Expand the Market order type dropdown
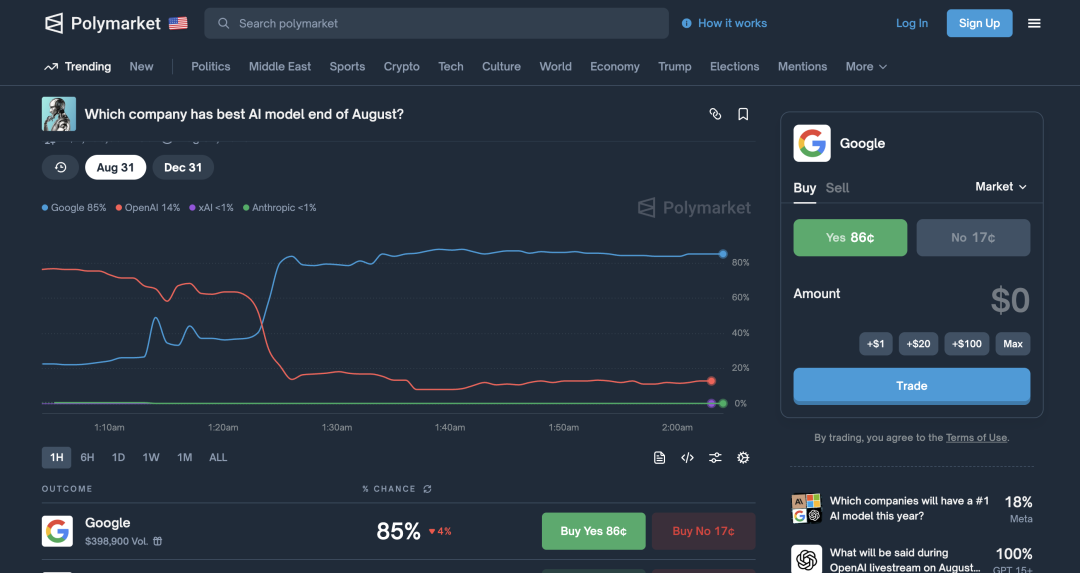The image size is (1080, 573). 1001,187
